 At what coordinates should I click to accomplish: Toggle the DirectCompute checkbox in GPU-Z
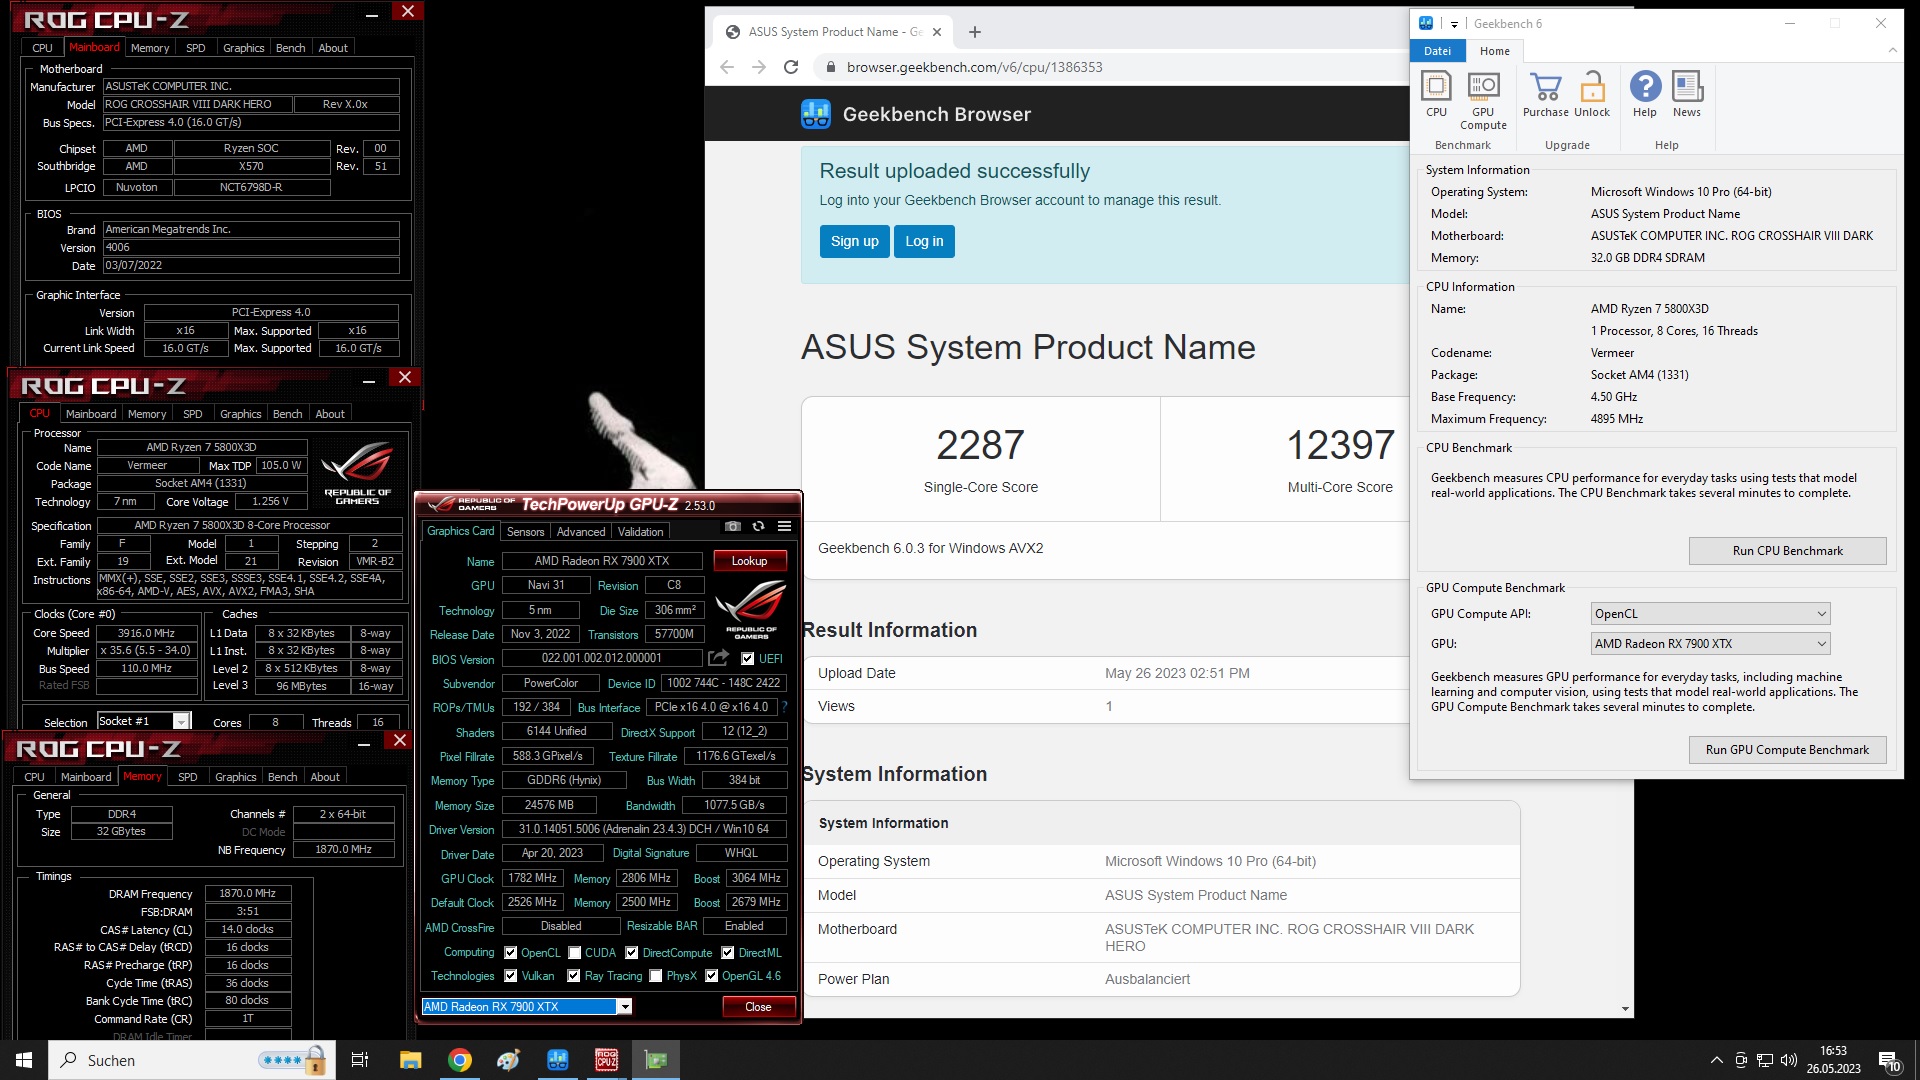[x=632, y=953]
